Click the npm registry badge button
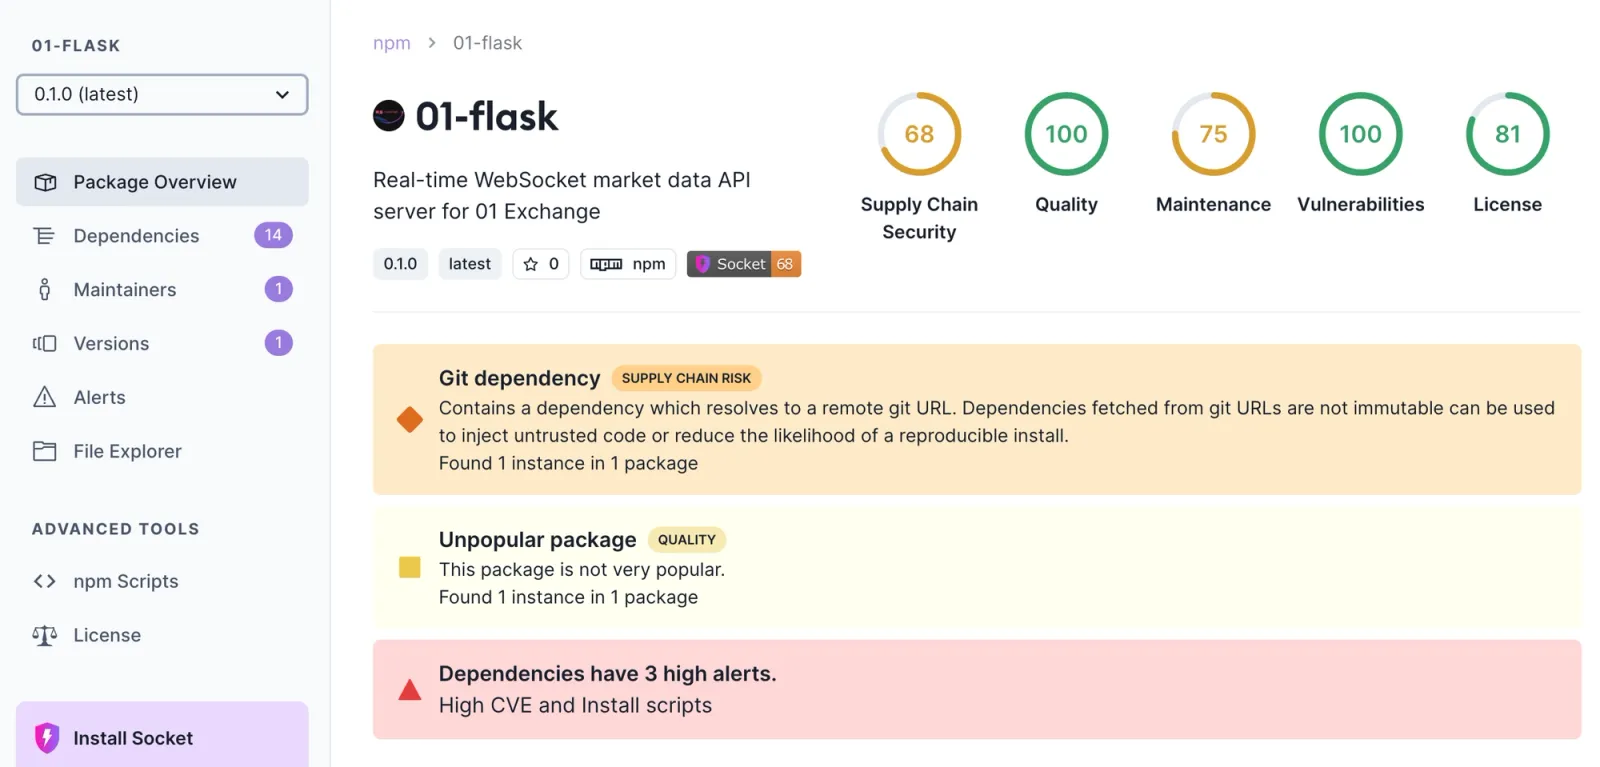The image size is (1600, 767). coord(628,264)
